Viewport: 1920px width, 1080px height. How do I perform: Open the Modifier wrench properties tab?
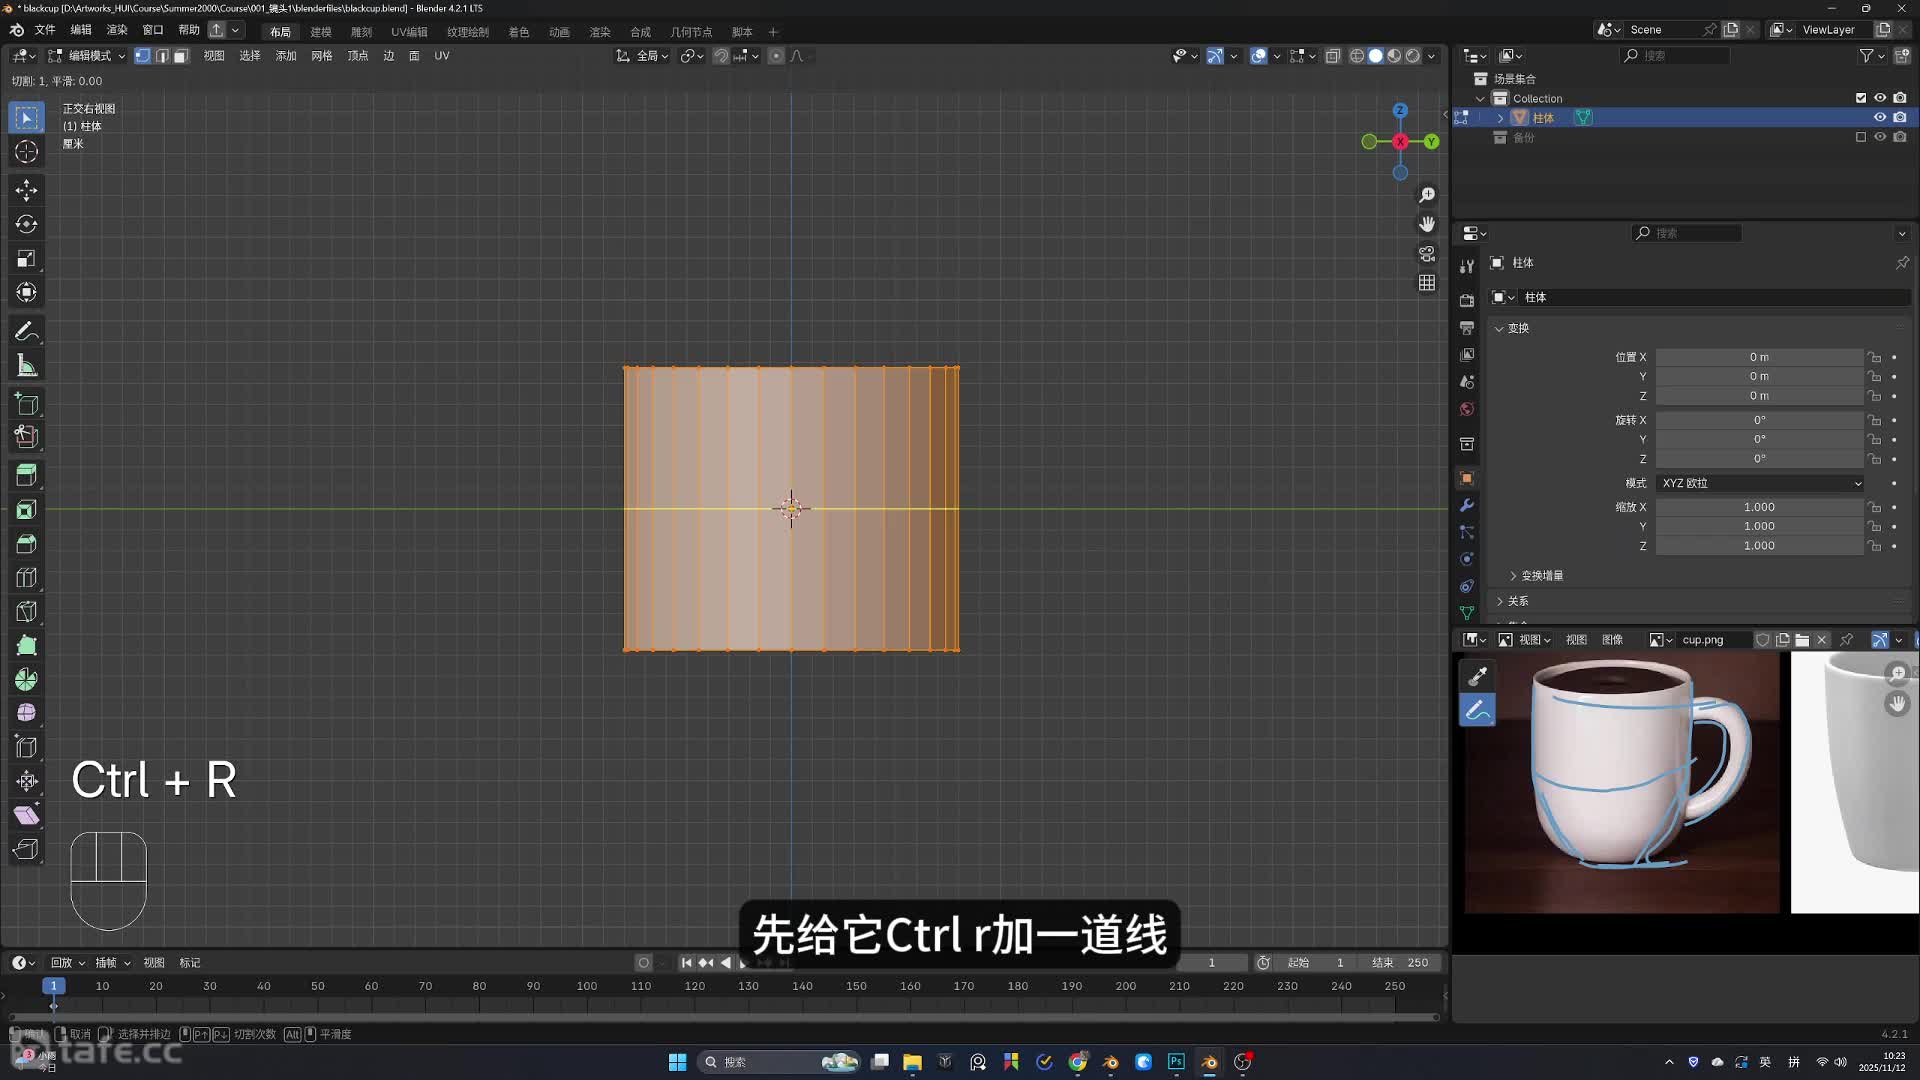point(1467,505)
